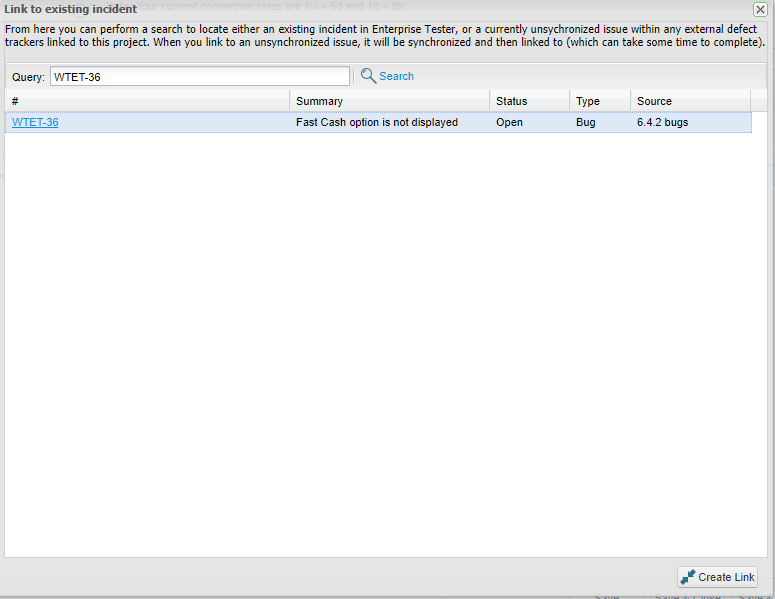Click the dialog title 'Link to existing incident'

tap(71, 9)
